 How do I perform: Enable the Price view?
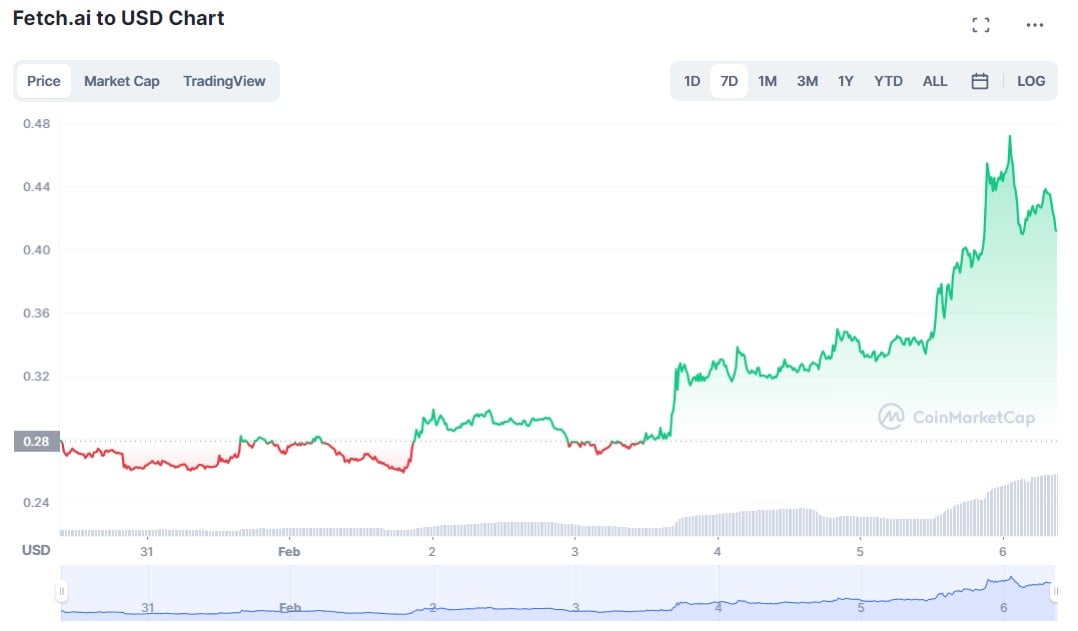tap(43, 81)
